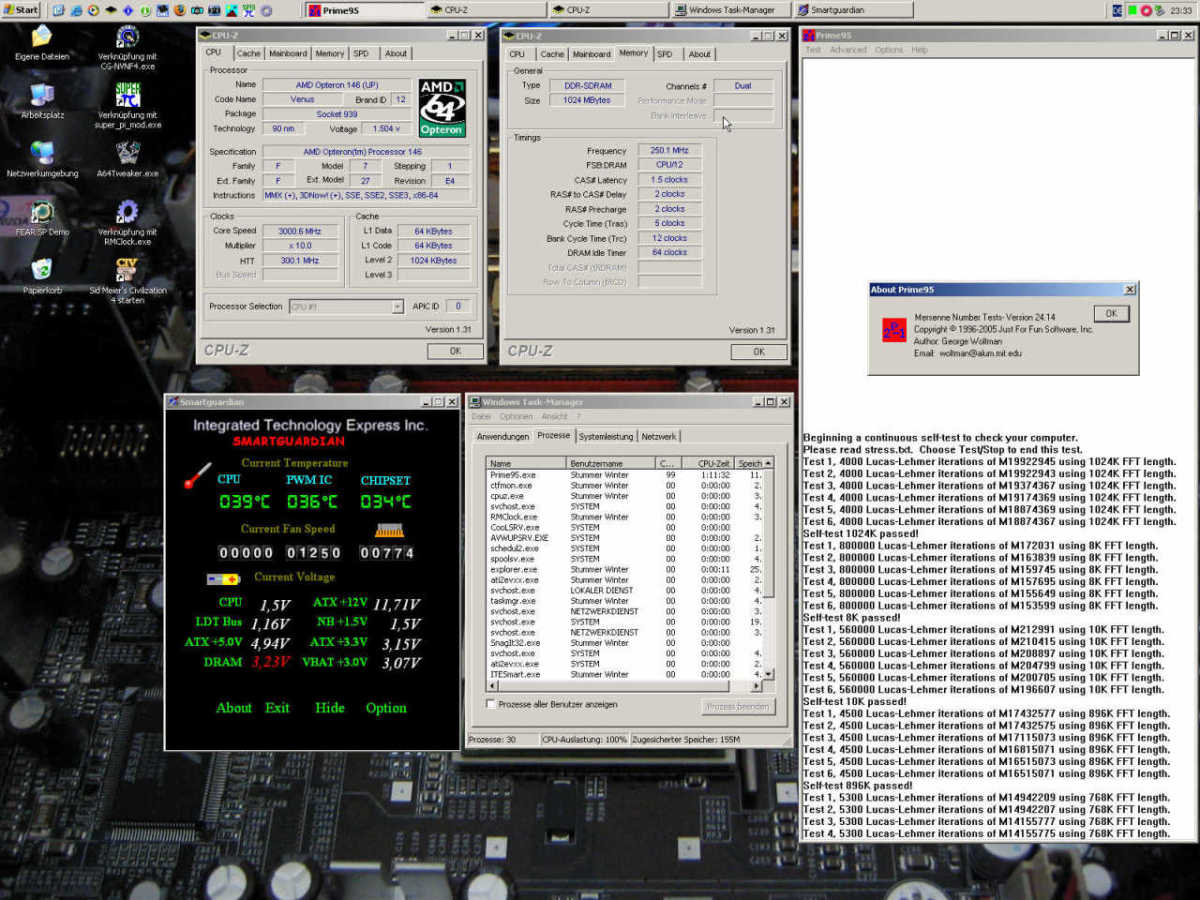Click Hide in Smartguardian

point(330,708)
